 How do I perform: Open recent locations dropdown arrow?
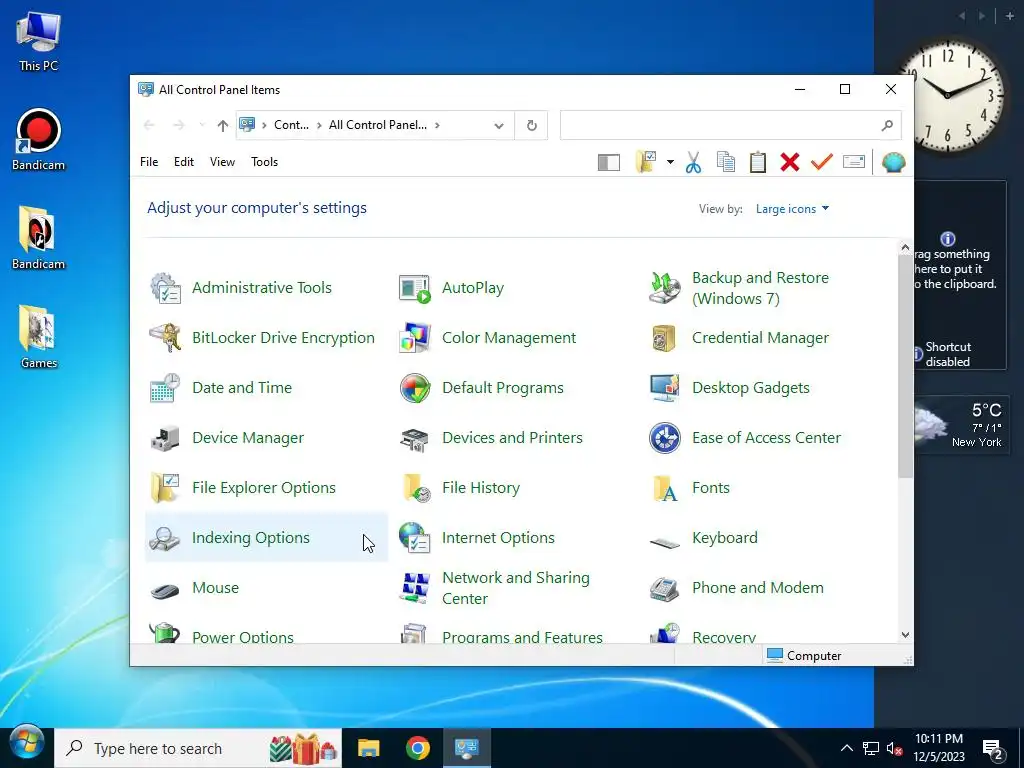[202, 125]
